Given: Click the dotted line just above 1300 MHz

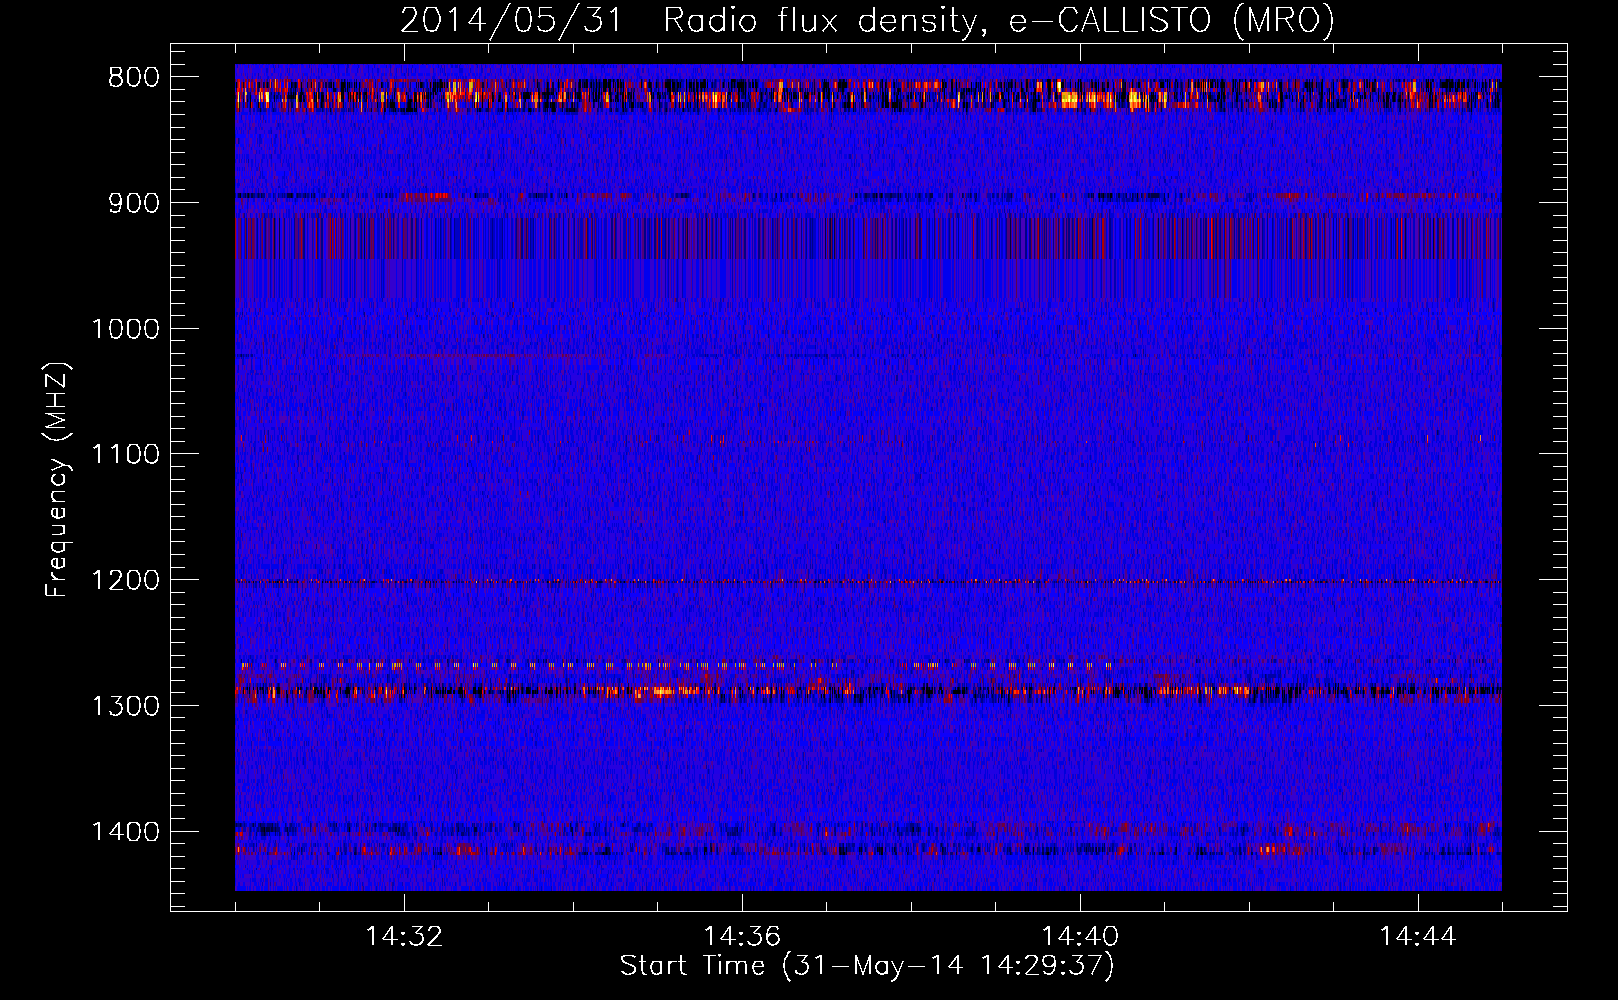Looking at the screenshot, I should tap(675, 664).
